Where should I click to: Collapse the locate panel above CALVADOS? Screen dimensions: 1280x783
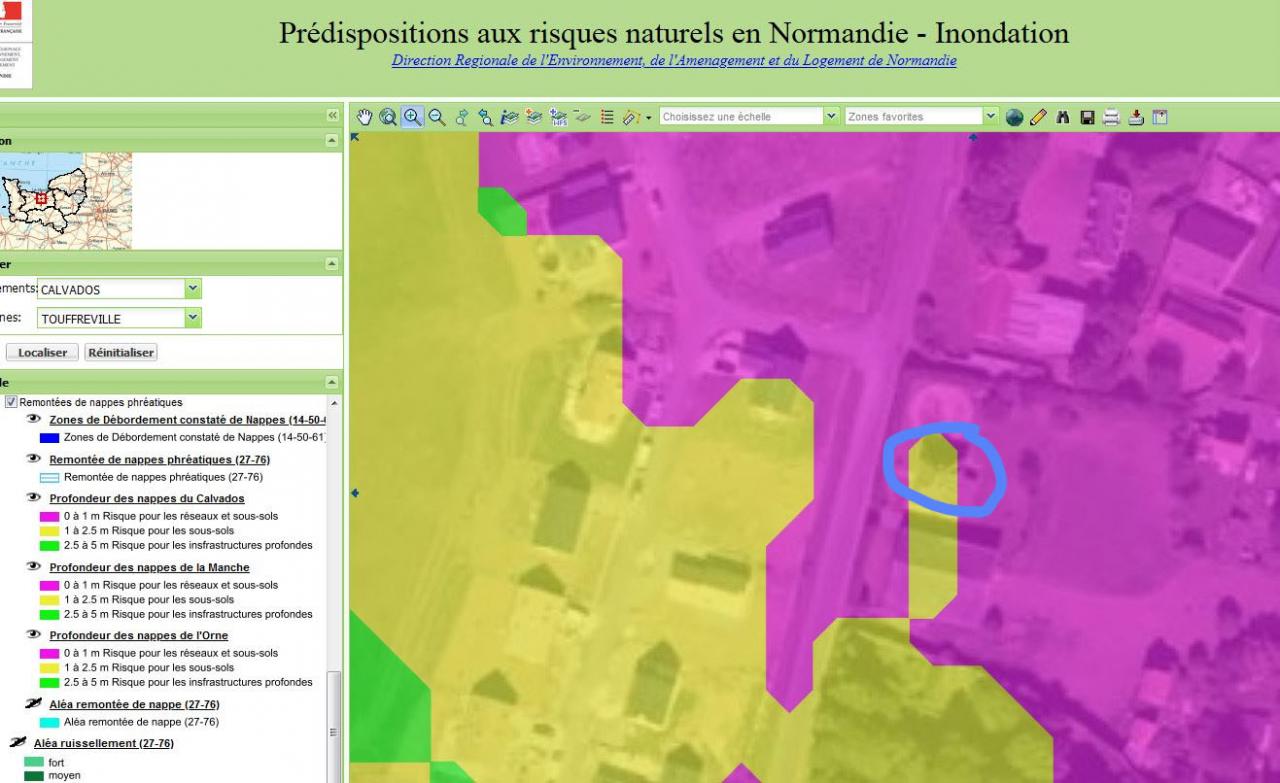coord(332,264)
